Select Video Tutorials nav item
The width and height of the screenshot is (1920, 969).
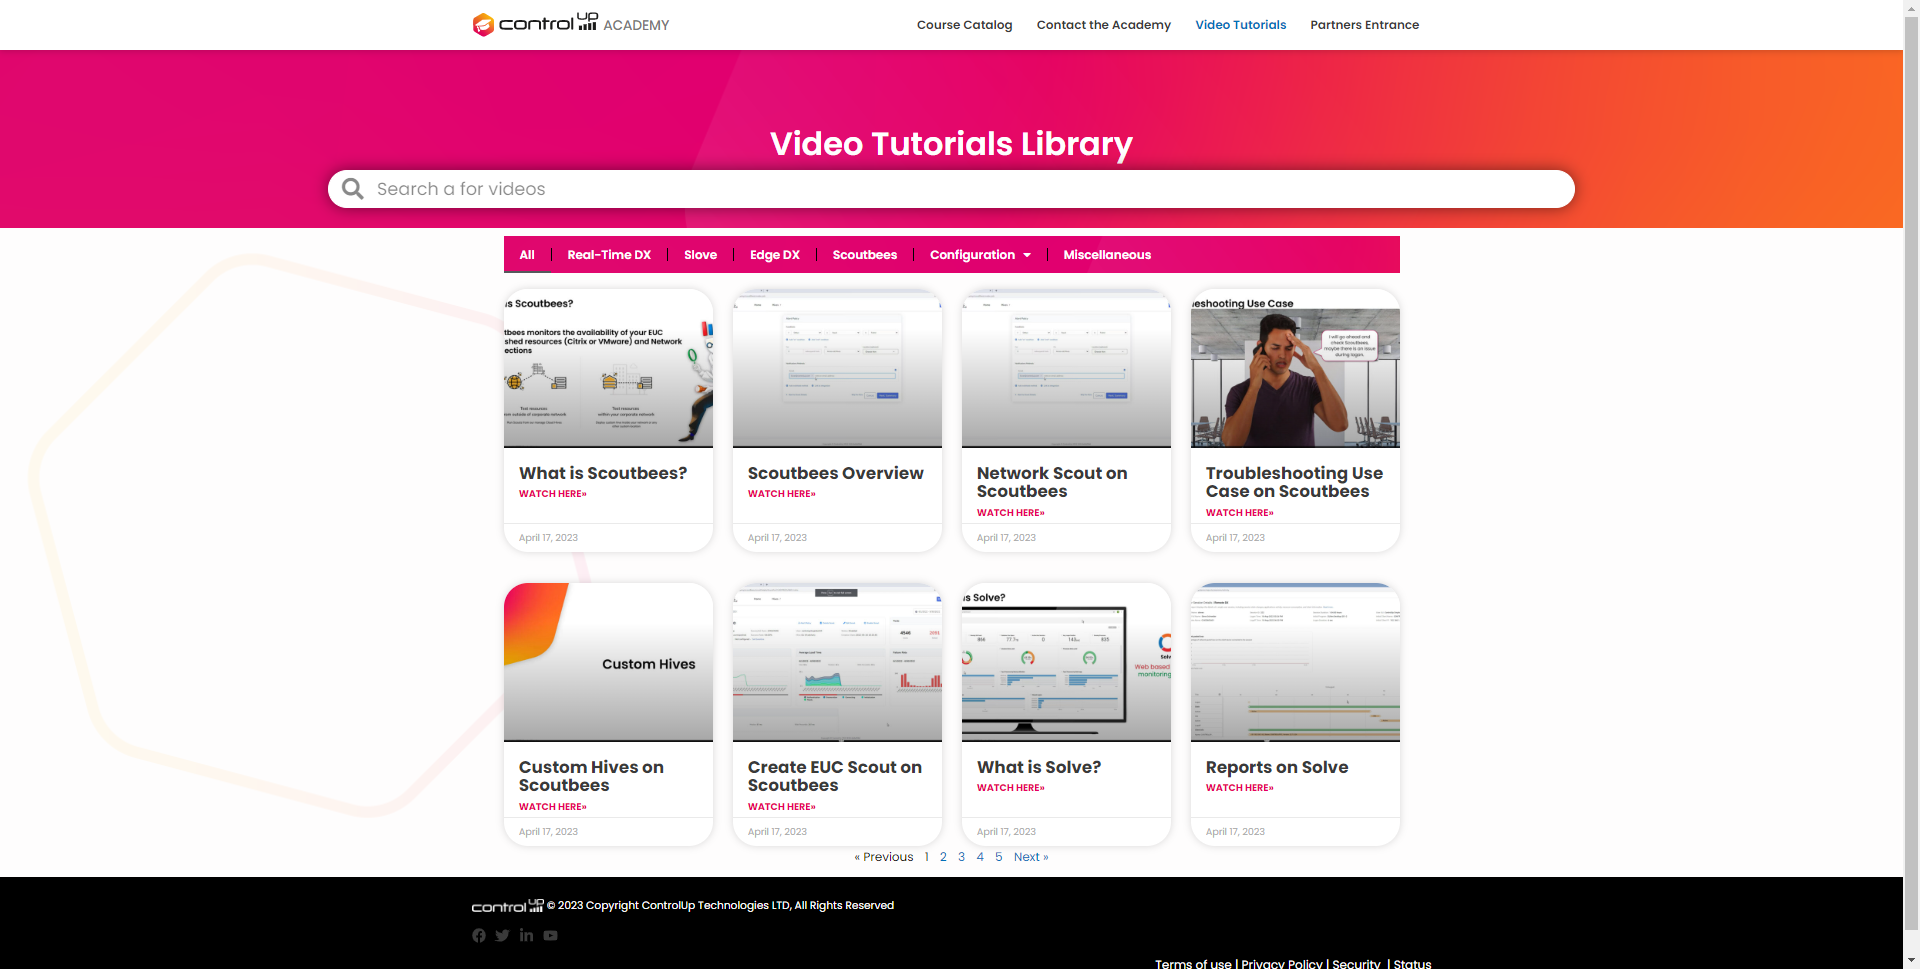[1240, 25]
